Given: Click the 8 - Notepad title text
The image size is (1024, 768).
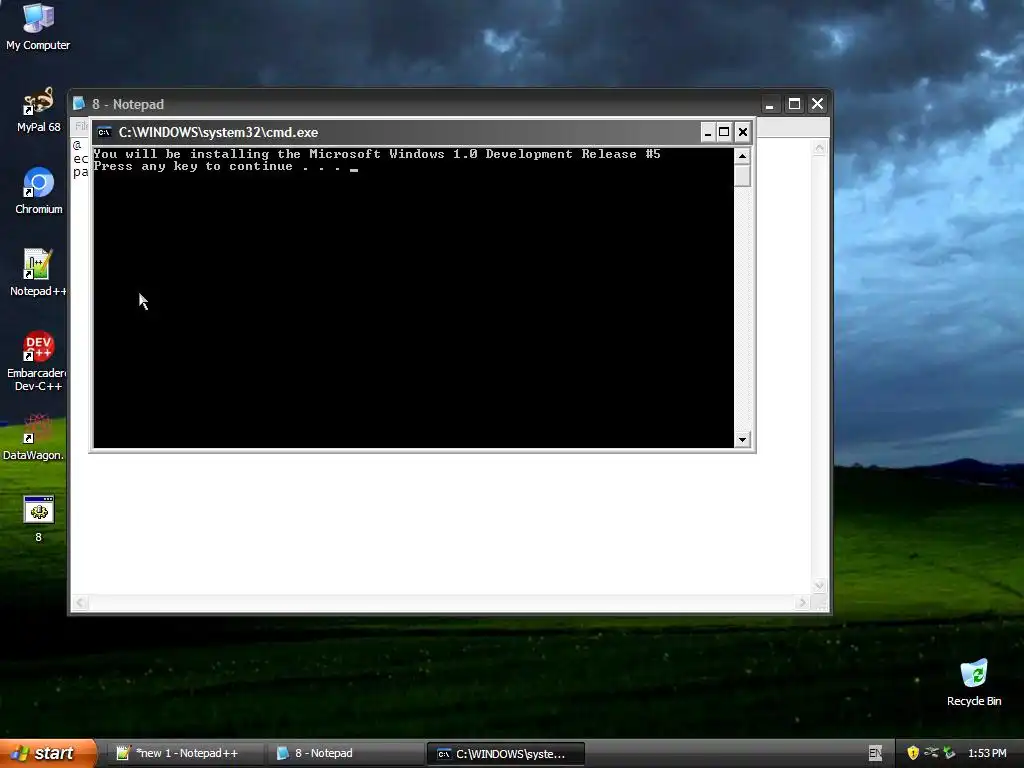Looking at the screenshot, I should point(128,104).
